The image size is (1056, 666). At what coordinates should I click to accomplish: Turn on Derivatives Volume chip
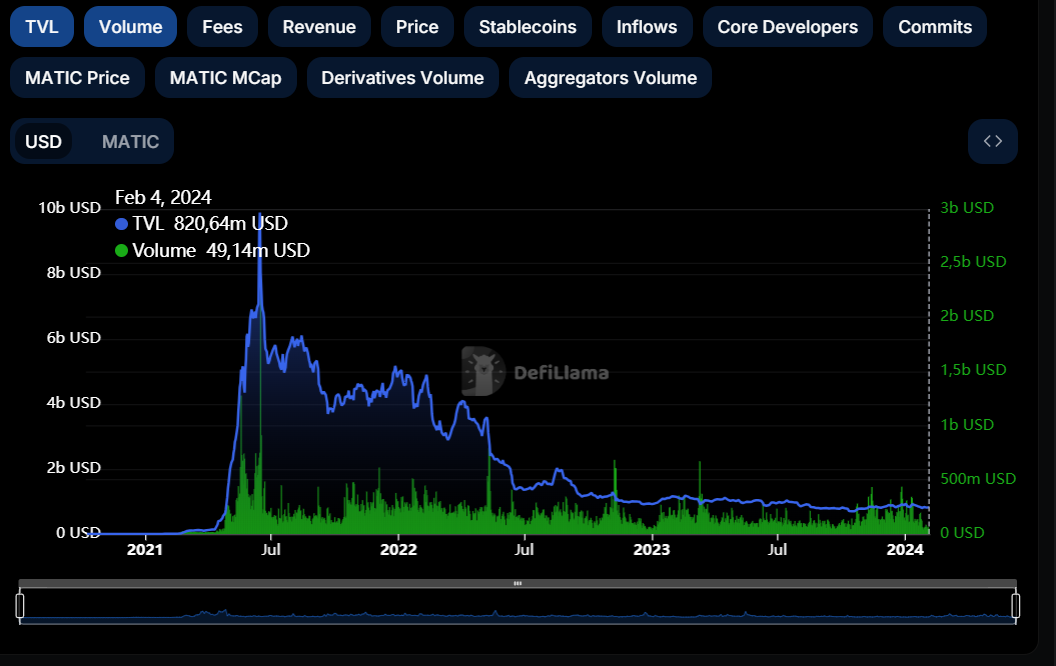(403, 77)
